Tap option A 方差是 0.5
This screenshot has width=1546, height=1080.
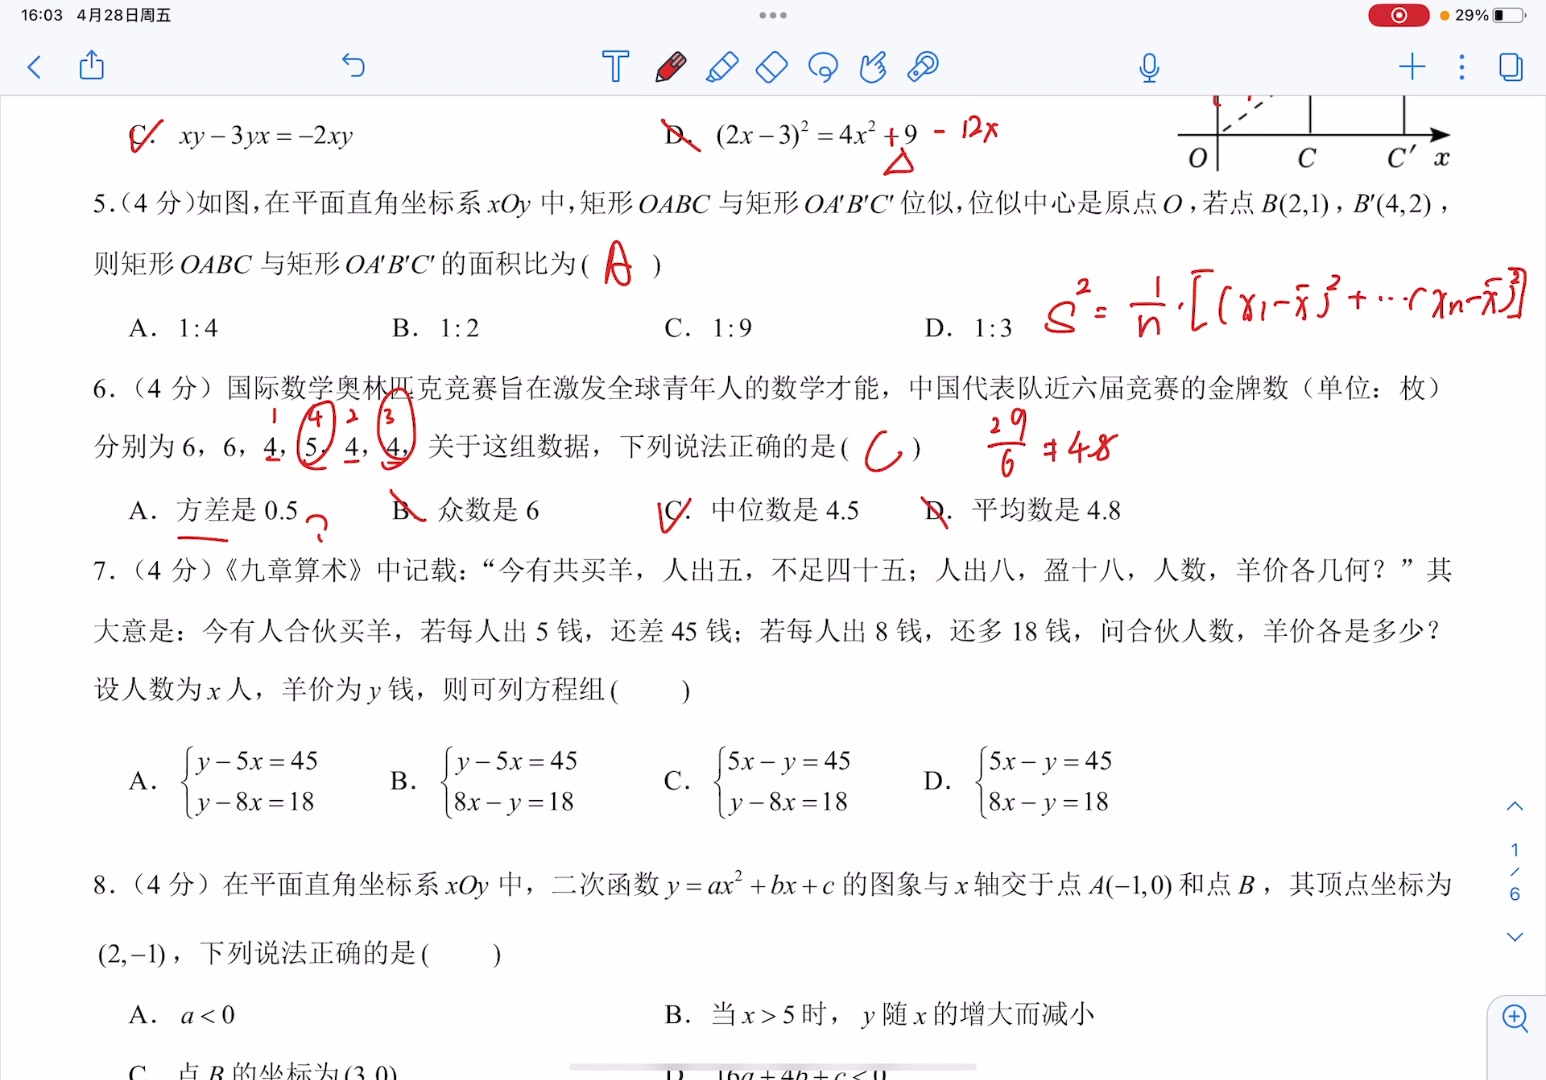tap(214, 511)
